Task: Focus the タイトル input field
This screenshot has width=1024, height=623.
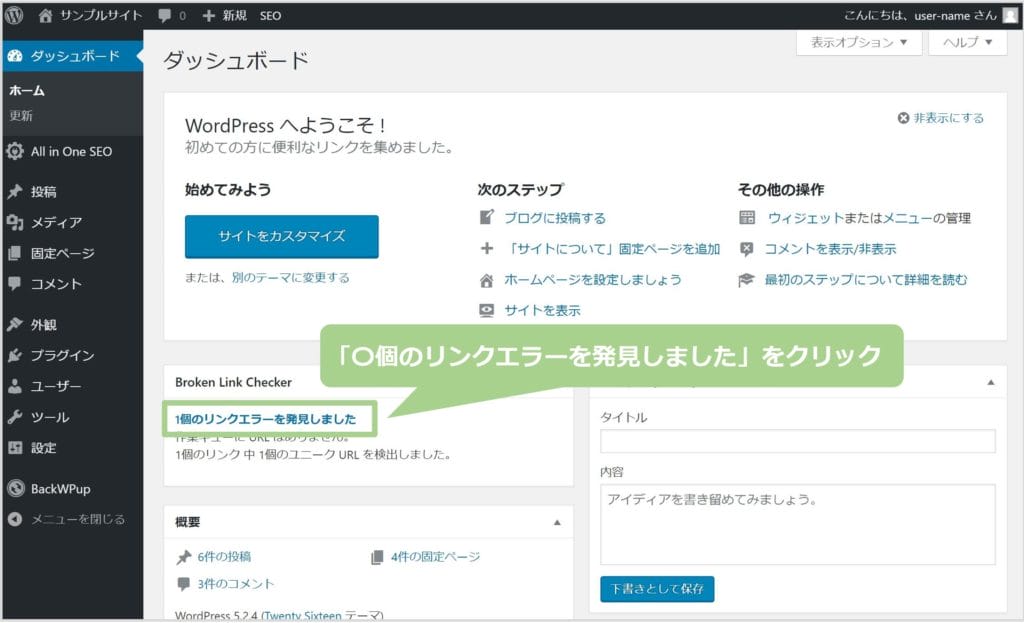Action: (798, 441)
